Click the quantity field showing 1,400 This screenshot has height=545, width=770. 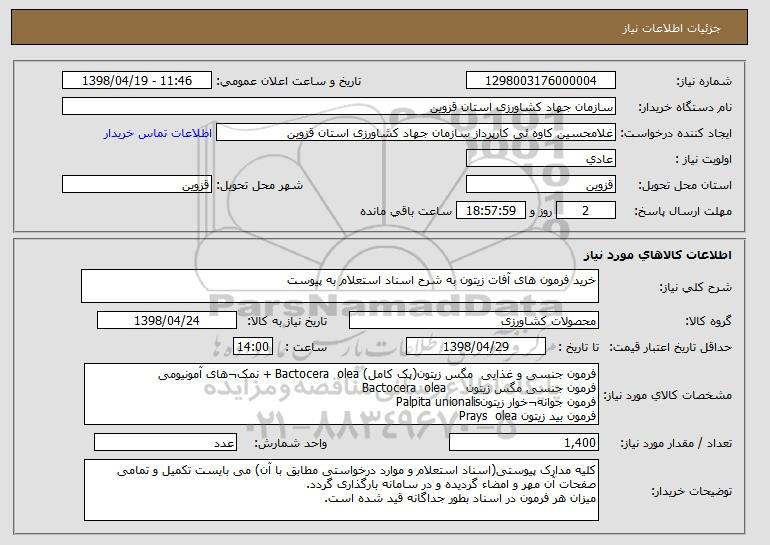524,442
